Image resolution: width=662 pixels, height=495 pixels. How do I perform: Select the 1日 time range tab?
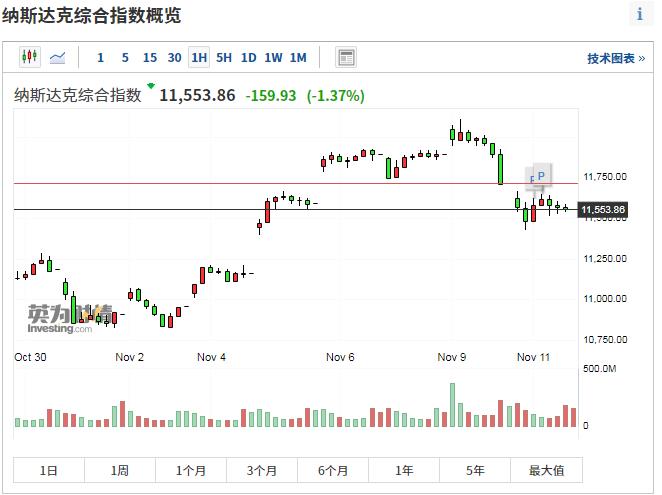48,470
